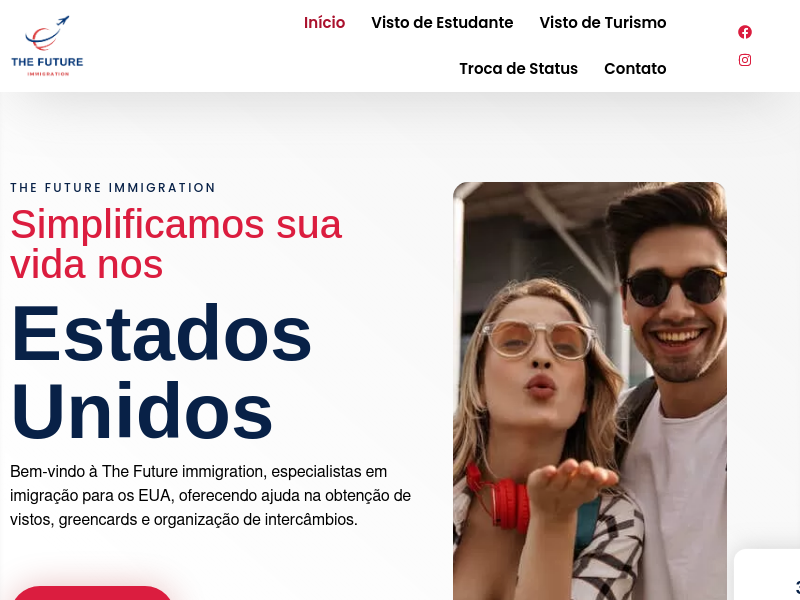Click the couple photo in the hero section
The height and width of the screenshot is (600, 800).
(x=590, y=391)
